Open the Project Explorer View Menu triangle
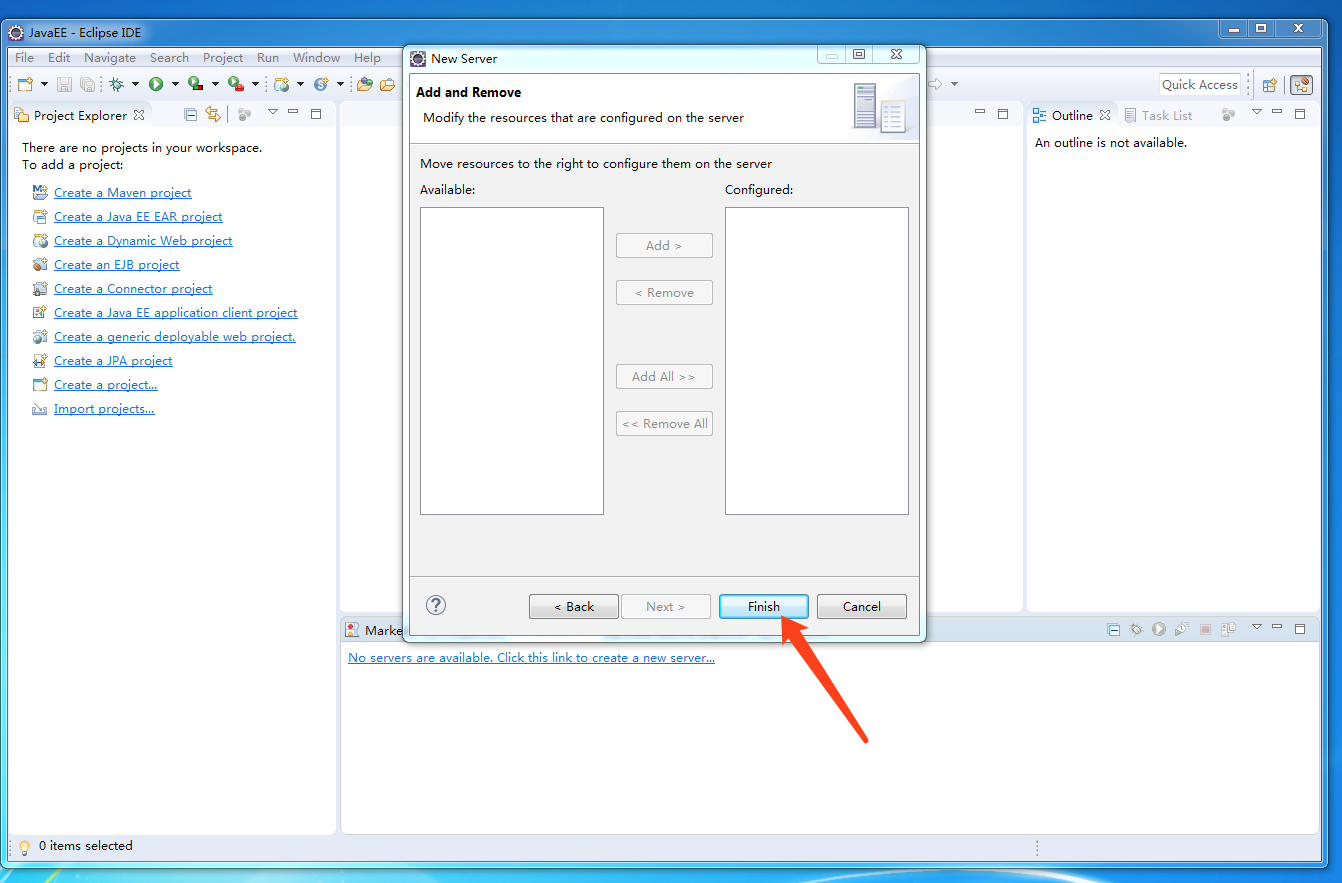The image size is (1342, 883). point(272,112)
